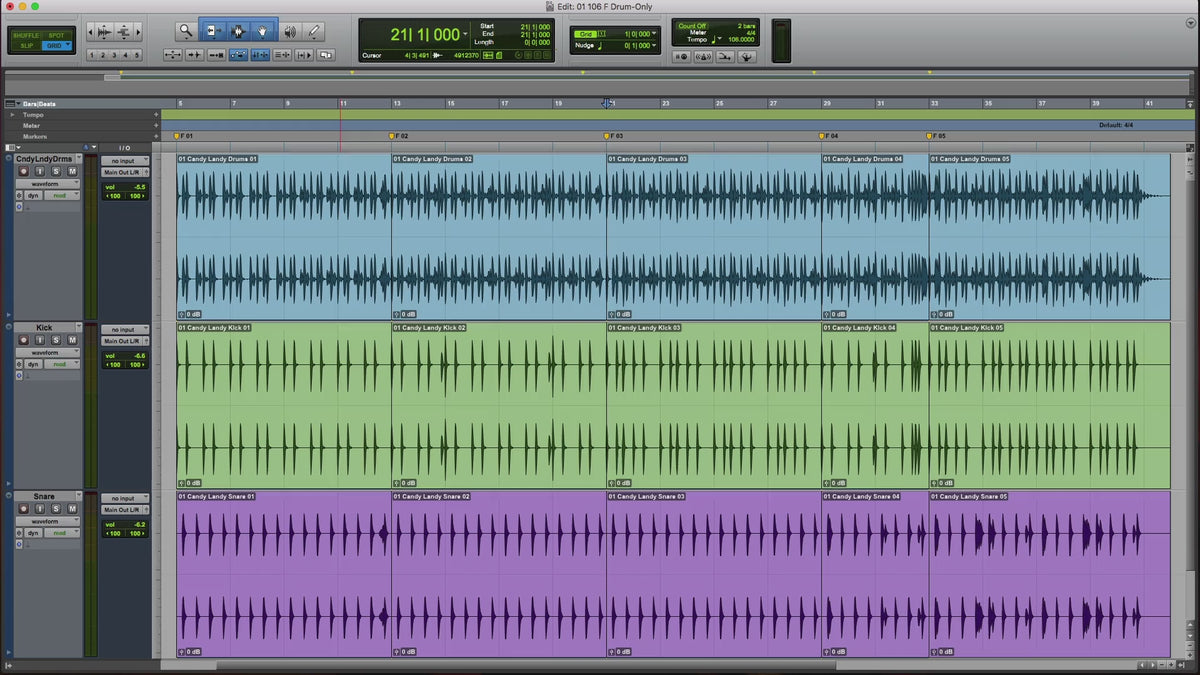Switch to Shuffle edit mode
1200x675 pixels.
click(27, 35)
